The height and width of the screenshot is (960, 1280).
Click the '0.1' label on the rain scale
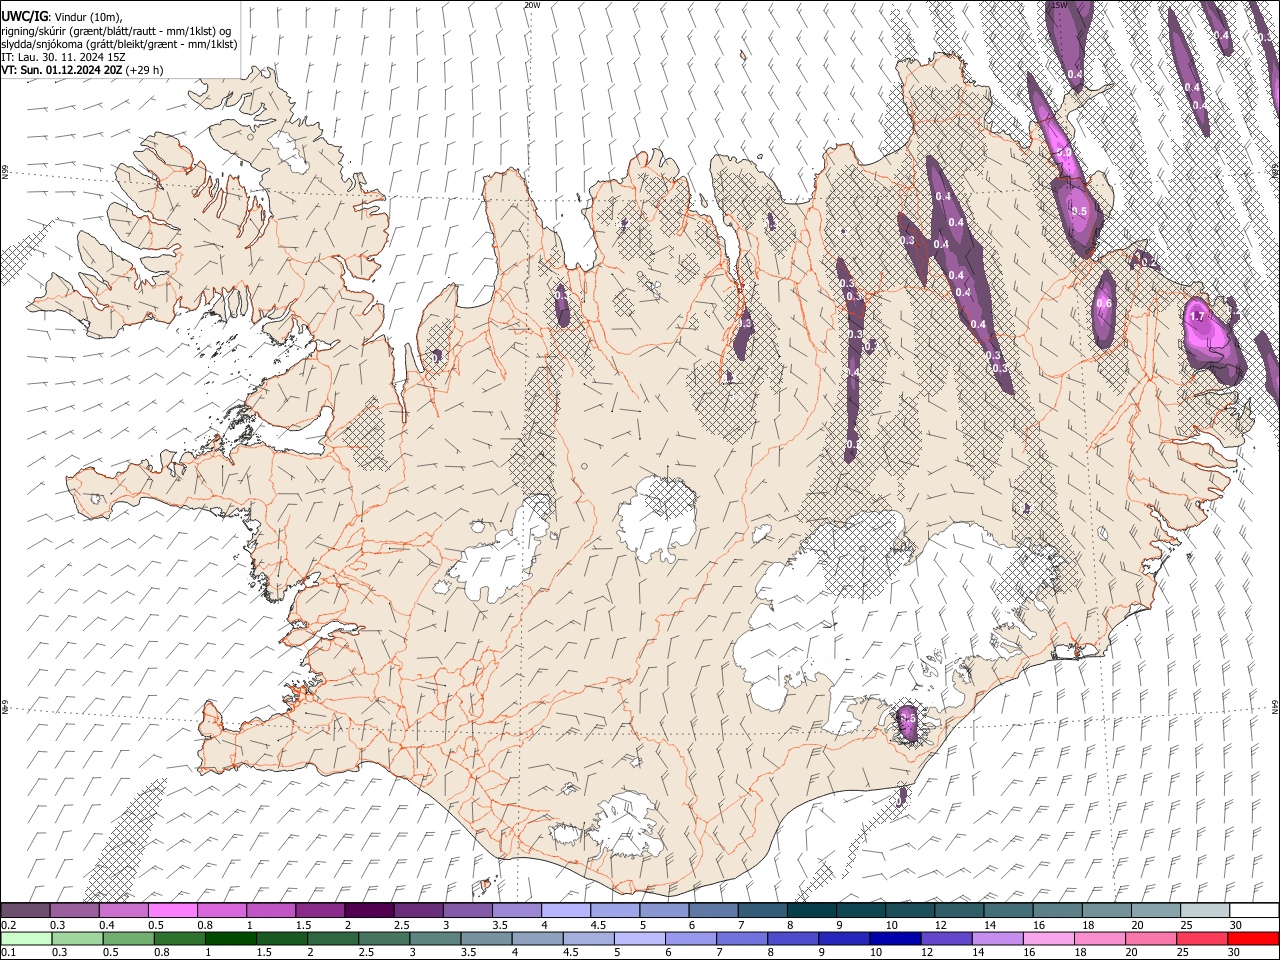[7, 952]
